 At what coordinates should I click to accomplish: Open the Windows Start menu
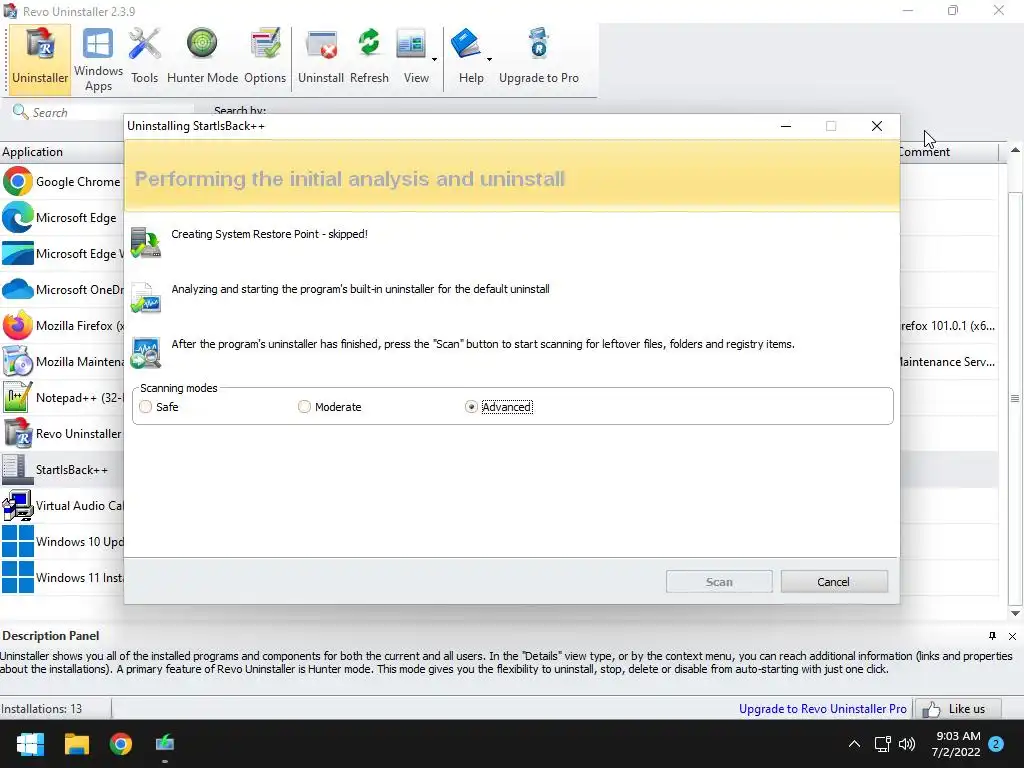[x=30, y=744]
